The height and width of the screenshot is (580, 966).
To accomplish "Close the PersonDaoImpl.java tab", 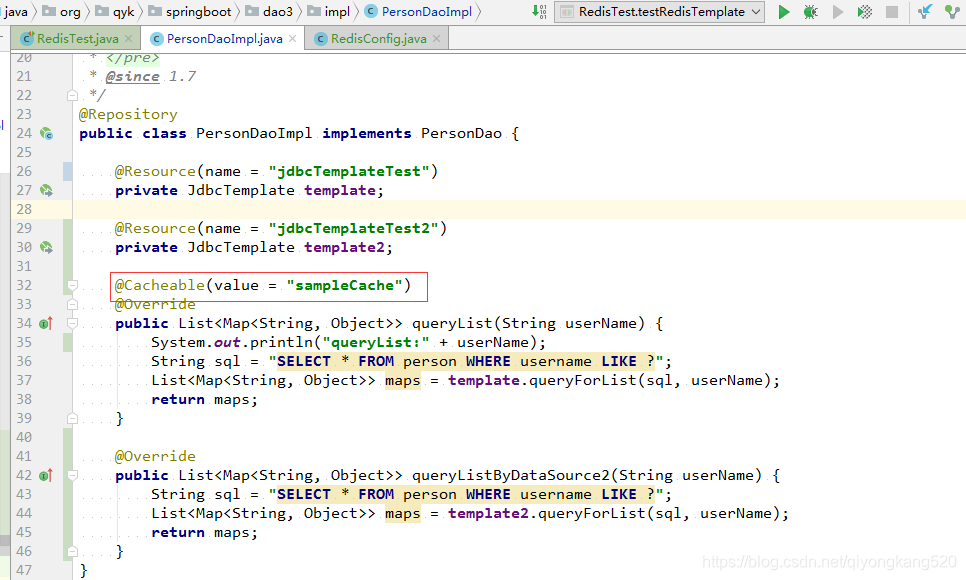I will click(292, 39).
